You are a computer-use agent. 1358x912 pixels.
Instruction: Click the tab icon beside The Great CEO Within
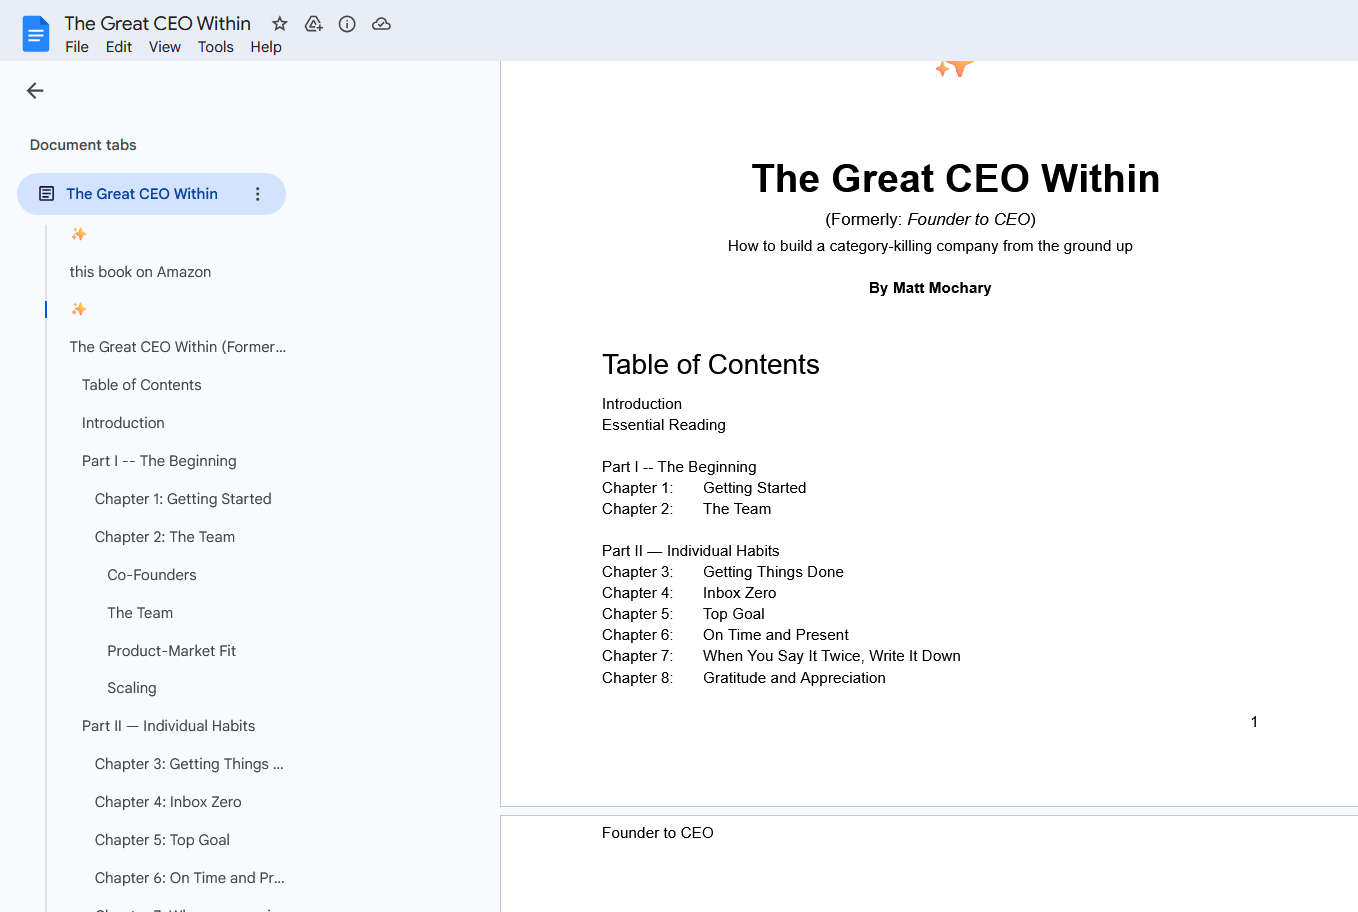[x=46, y=194]
